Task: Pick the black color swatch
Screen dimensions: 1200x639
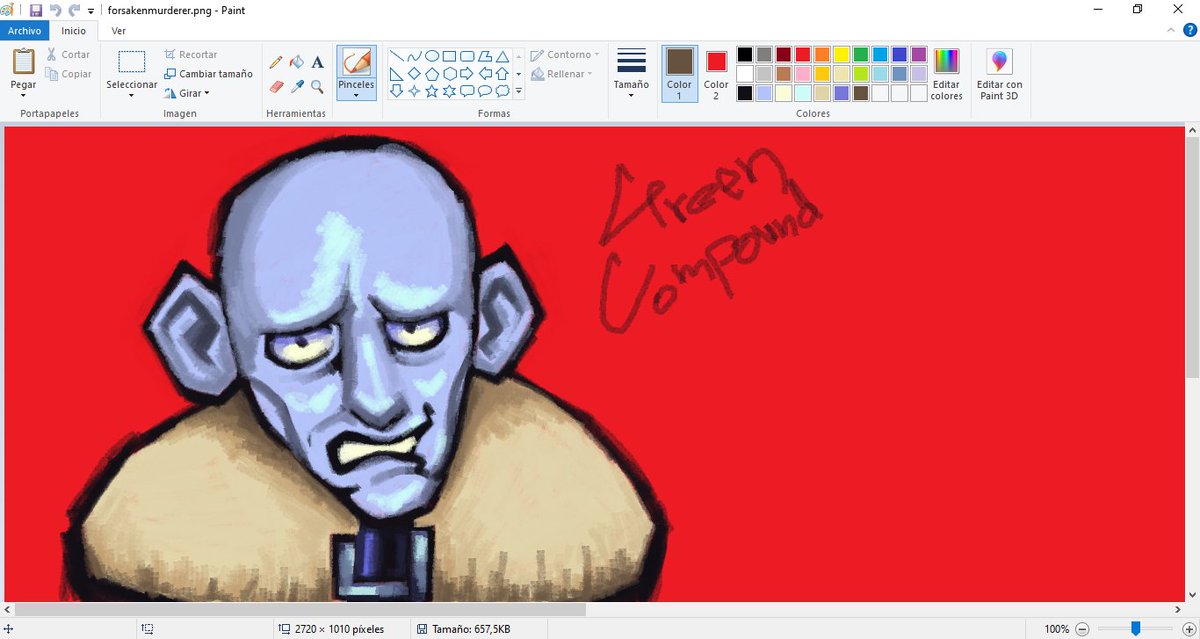Action: tap(744, 54)
